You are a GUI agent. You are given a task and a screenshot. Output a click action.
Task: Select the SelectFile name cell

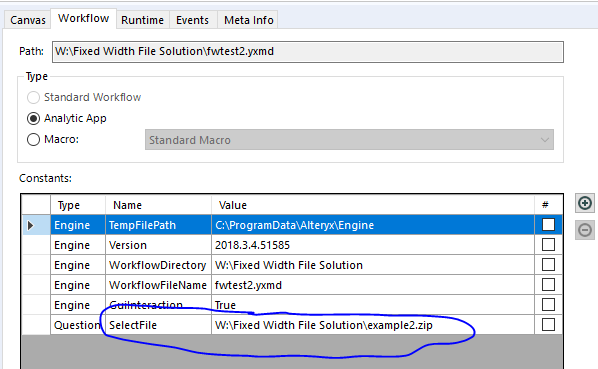pos(158,325)
